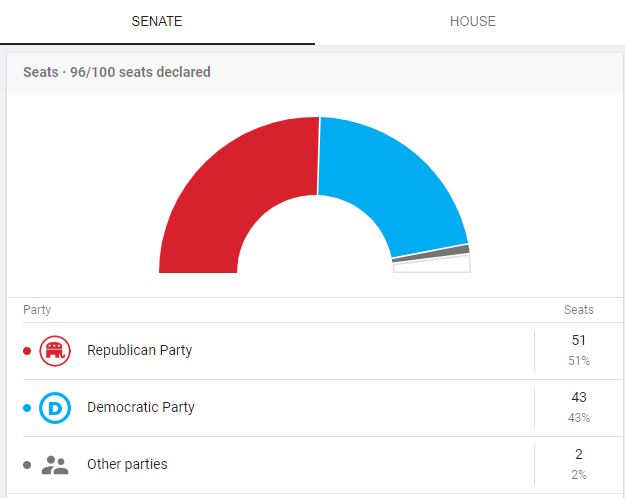Click the white undeclared seats chart slice
Screen dimensions: 625x498
pos(432,266)
